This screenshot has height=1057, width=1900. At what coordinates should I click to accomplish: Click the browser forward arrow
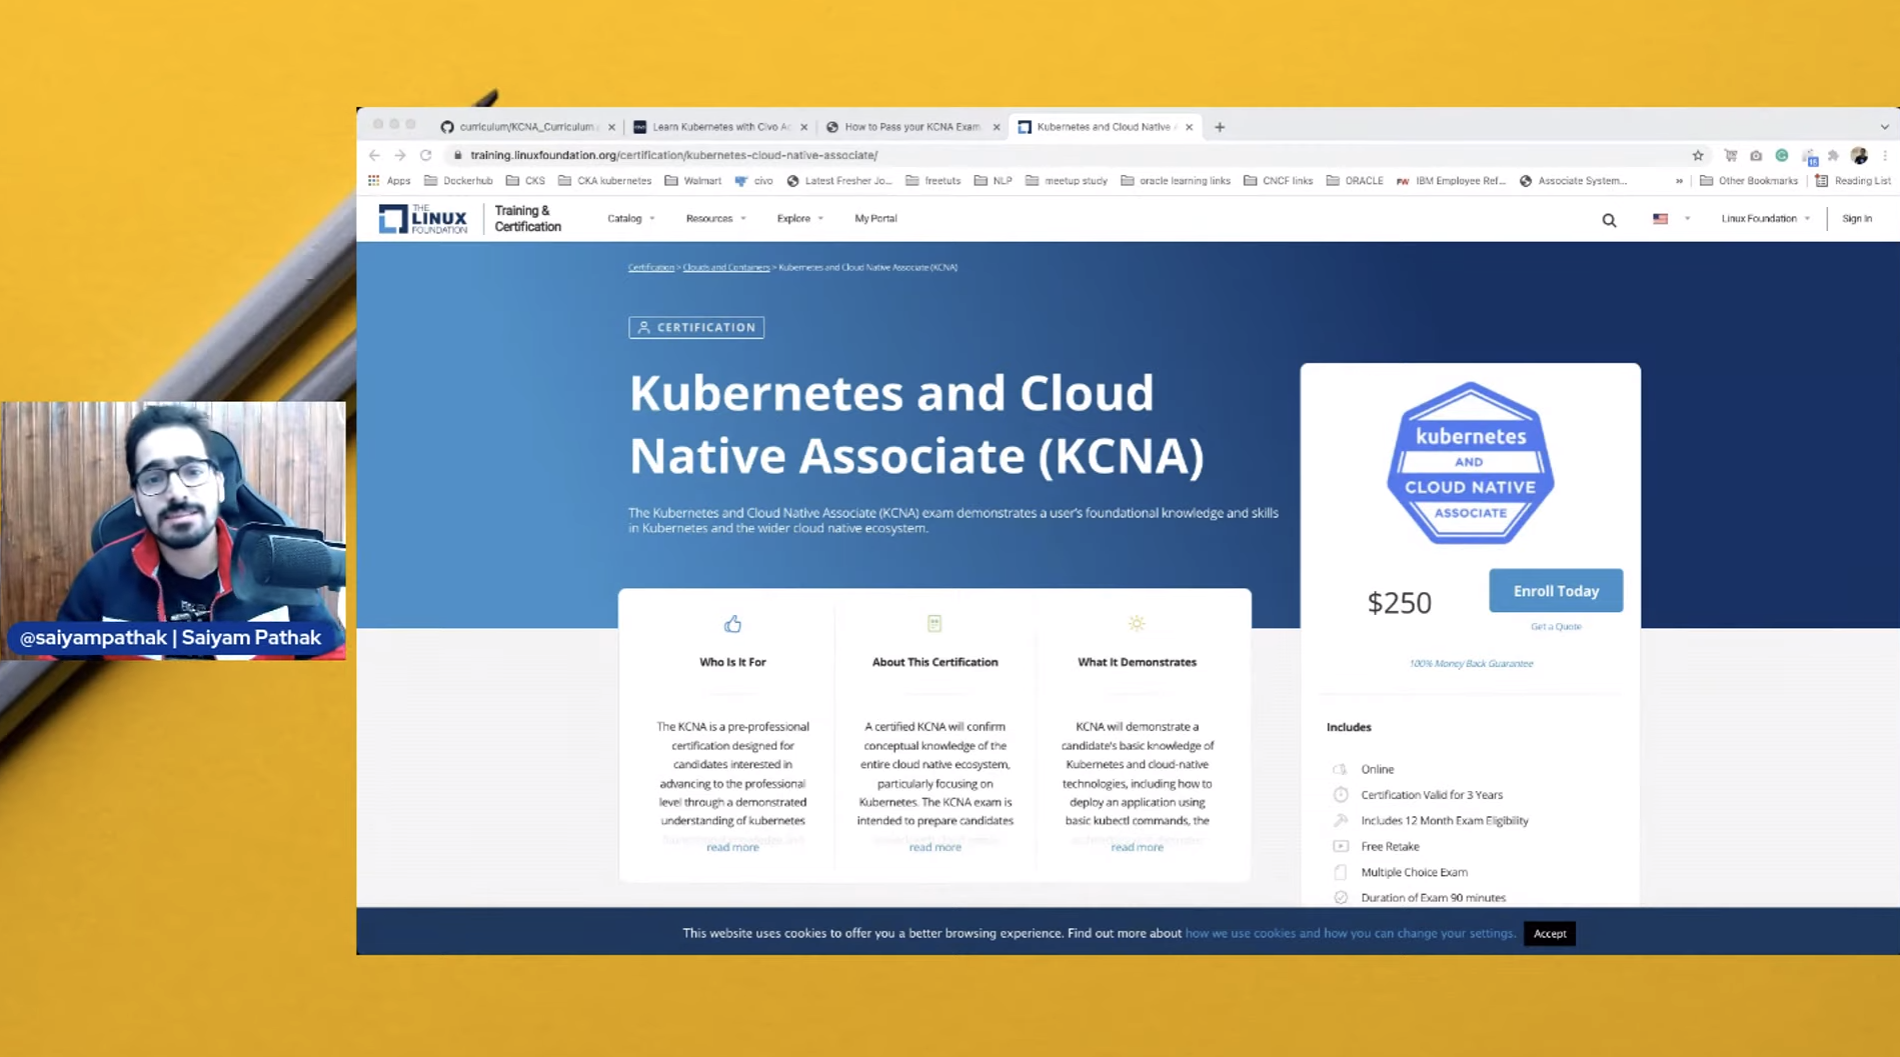[x=400, y=155]
